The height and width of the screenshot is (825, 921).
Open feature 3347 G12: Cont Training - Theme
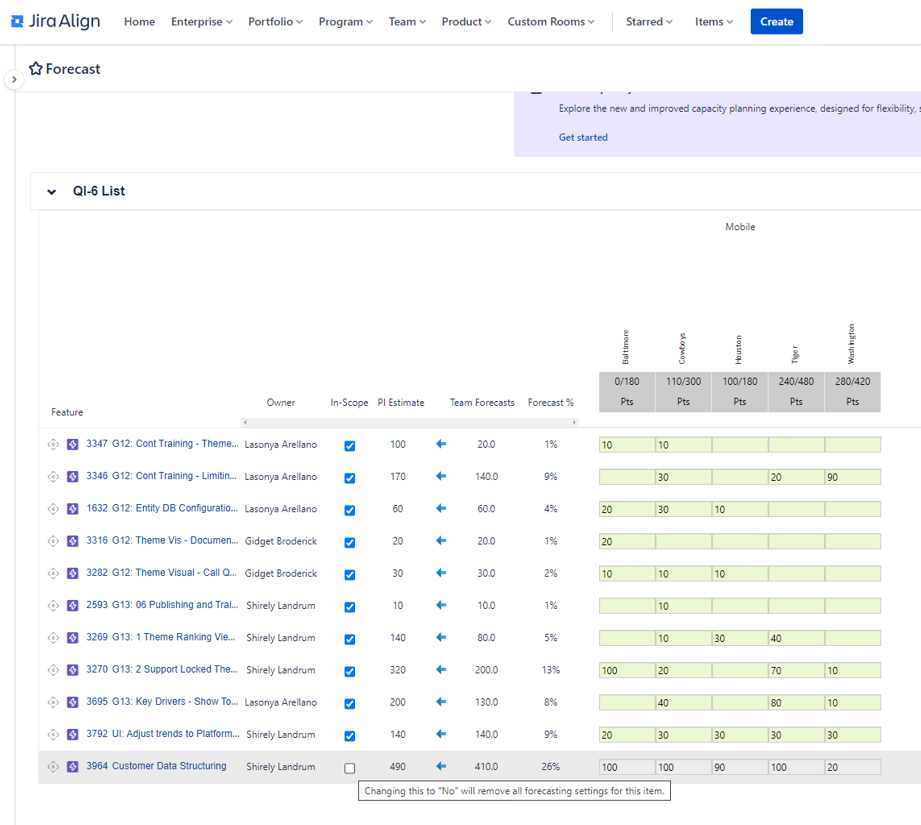coord(163,444)
